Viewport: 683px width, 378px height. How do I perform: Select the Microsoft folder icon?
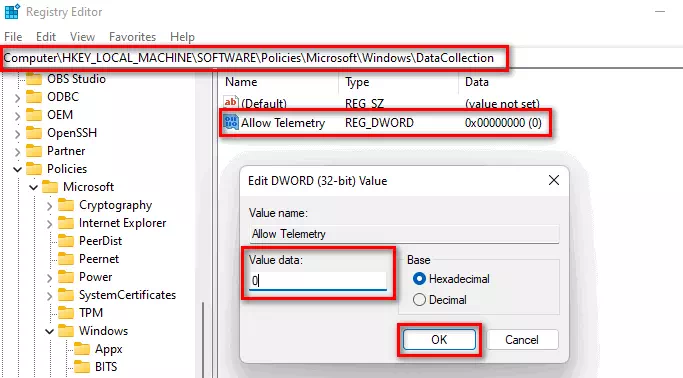(50, 187)
